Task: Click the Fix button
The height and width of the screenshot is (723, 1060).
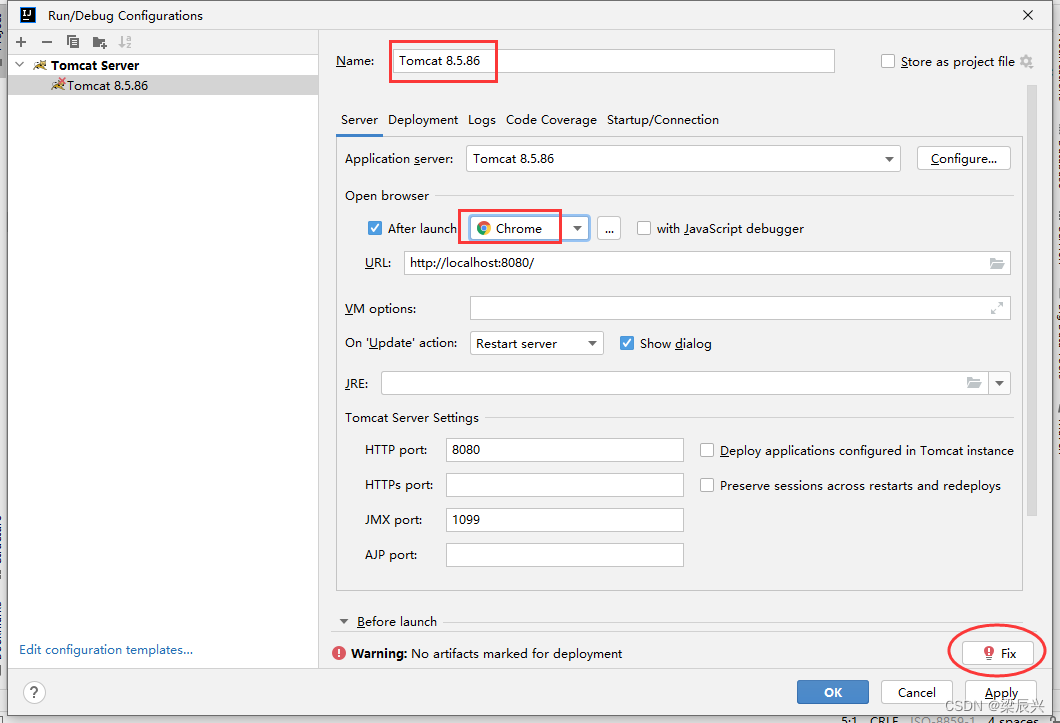Action: pyautogui.click(x=998, y=653)
